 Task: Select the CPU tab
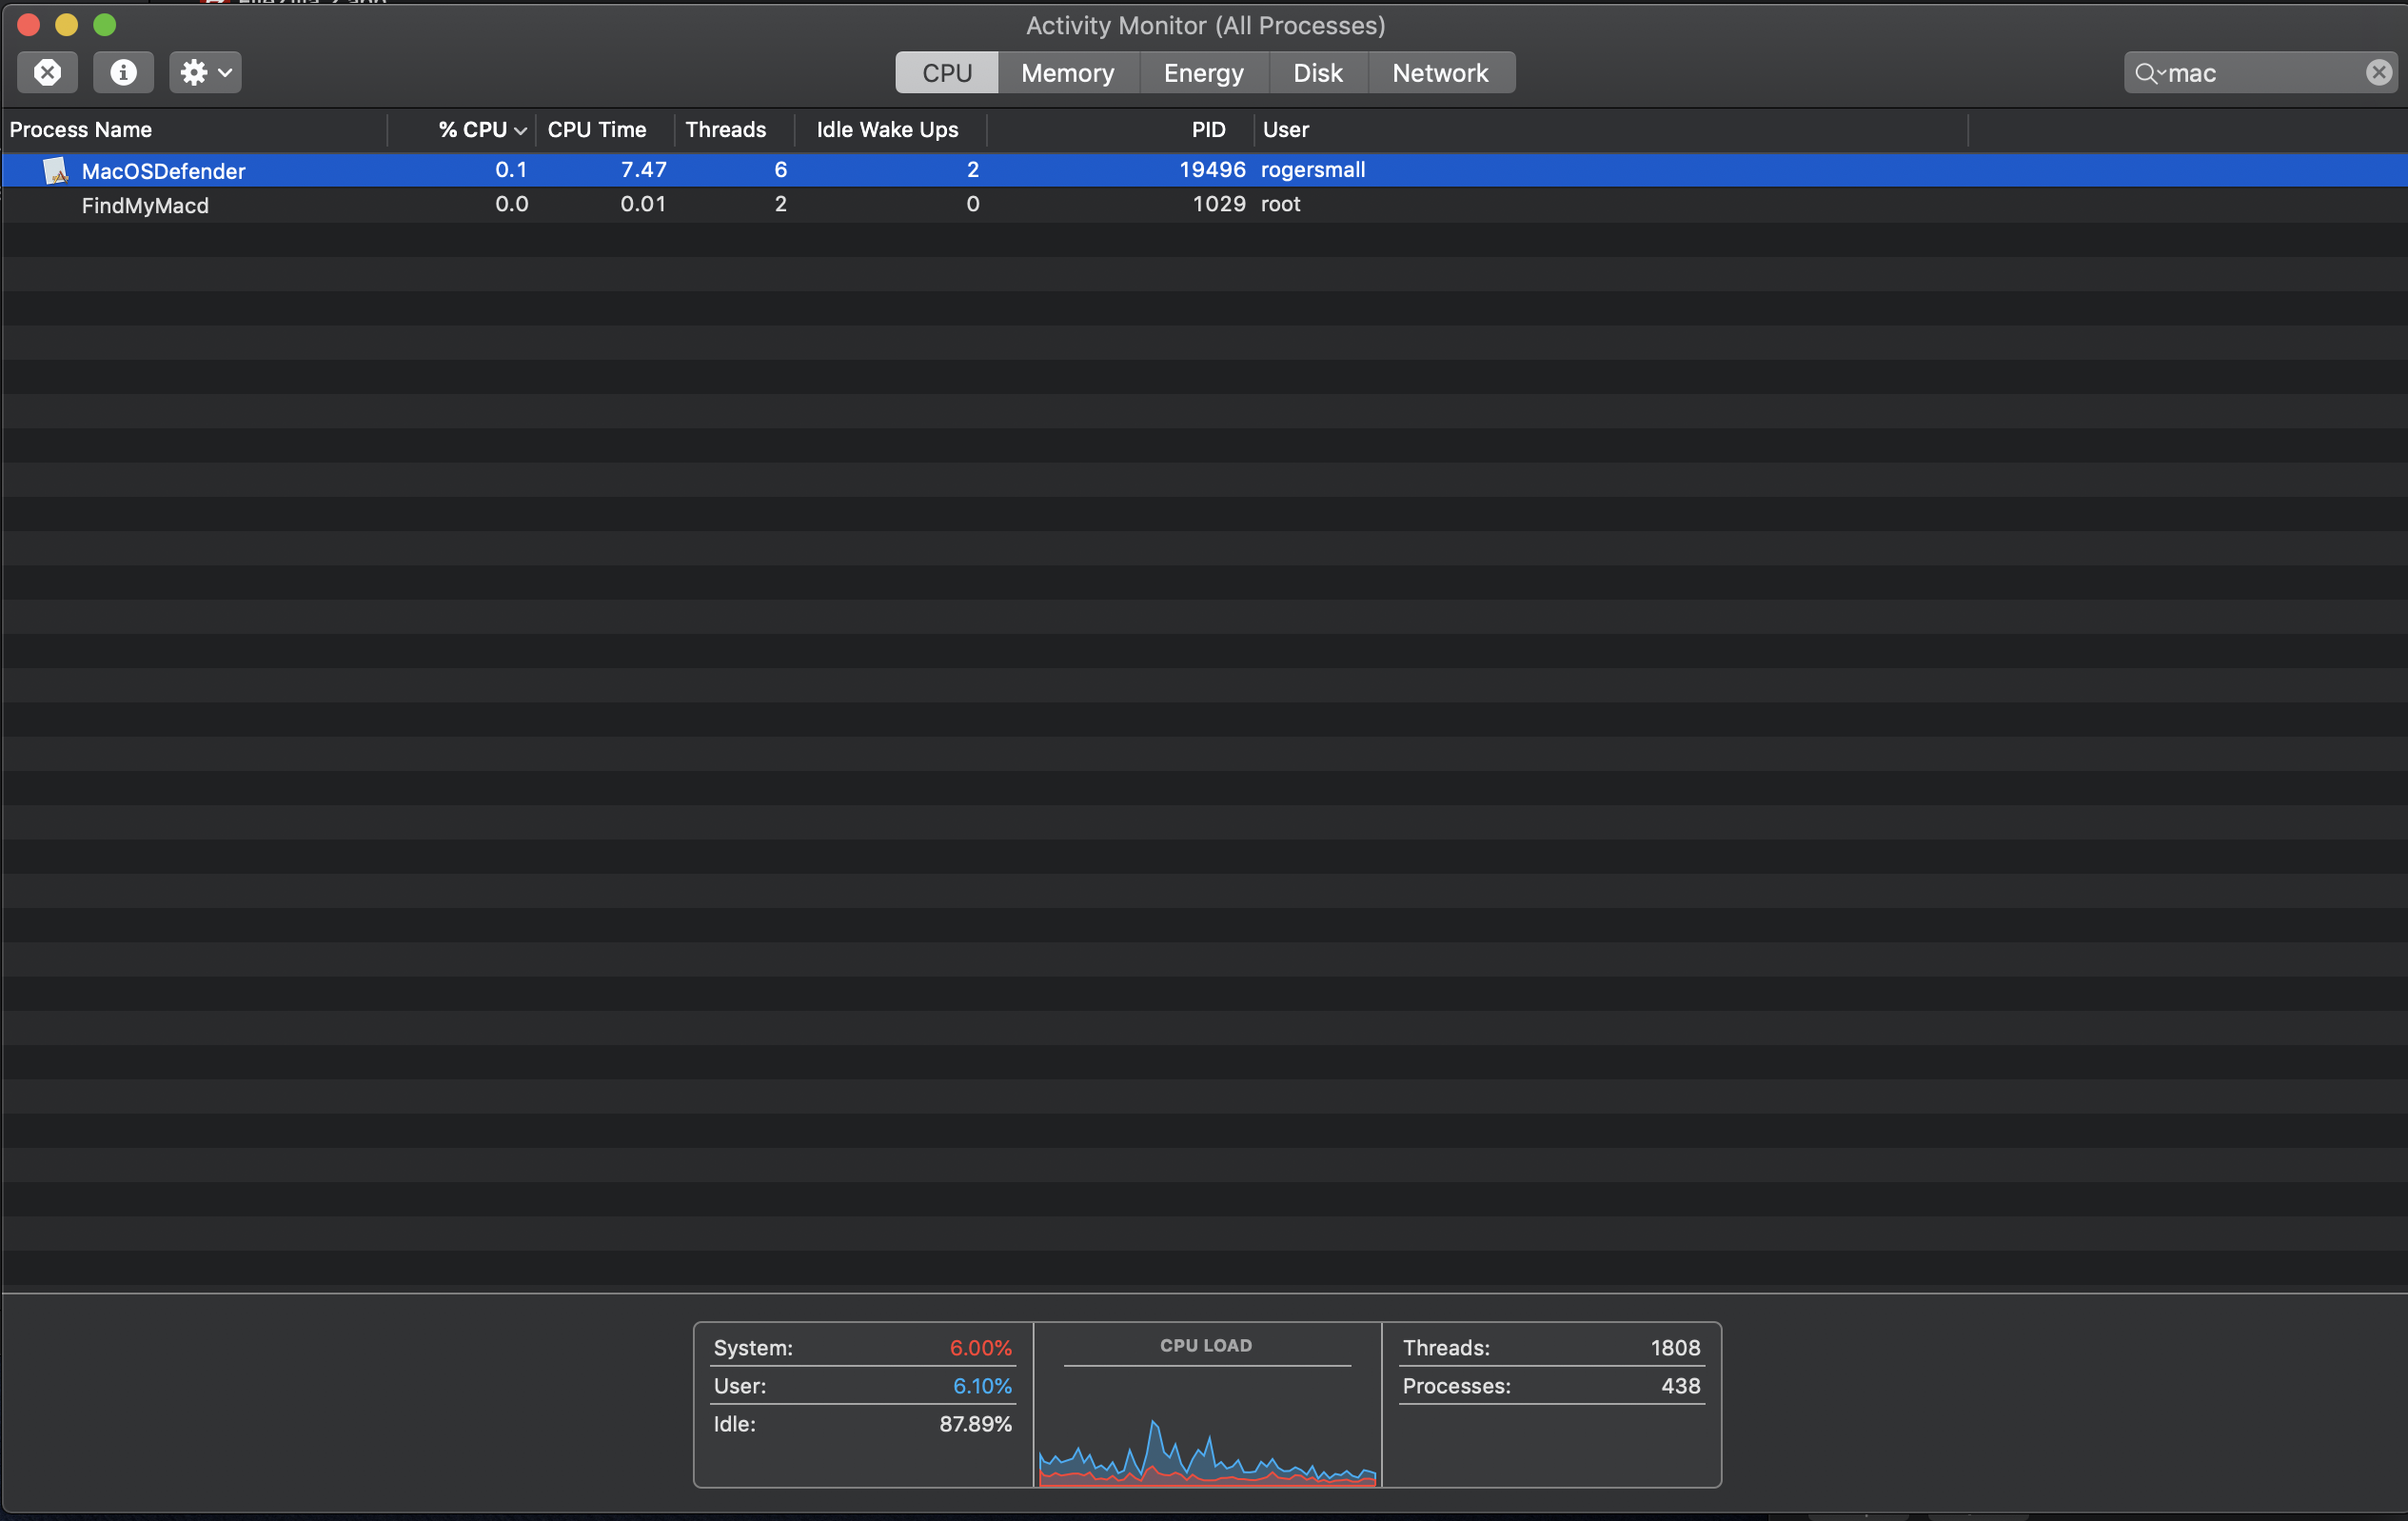coord(946,73)
